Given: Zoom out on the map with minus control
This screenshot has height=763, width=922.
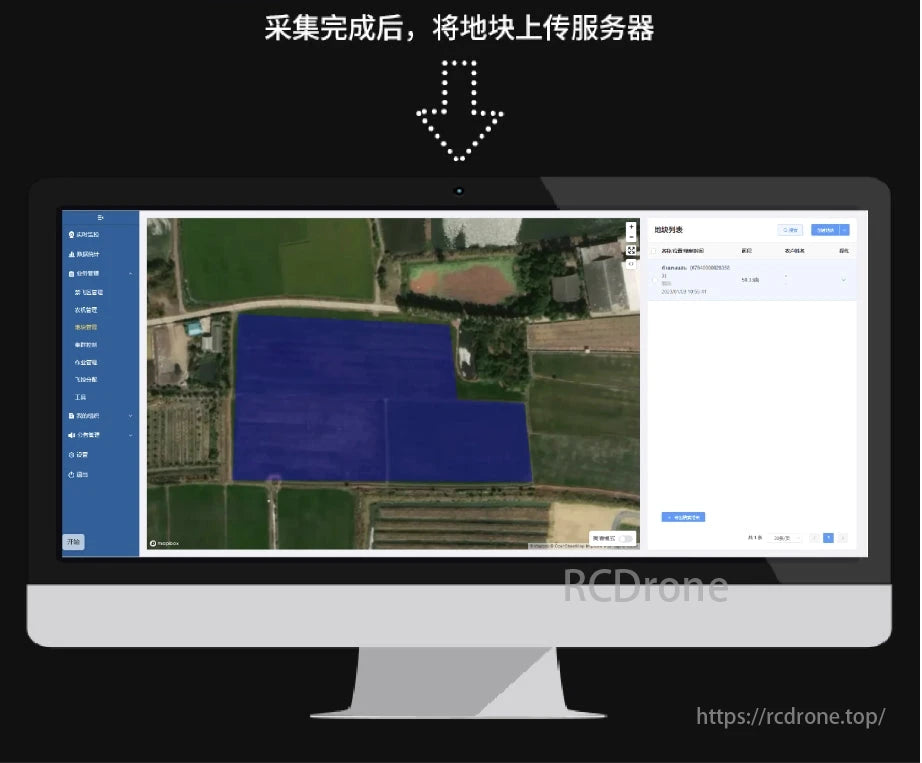Looking at the screenshot, I should pos(630,237).
